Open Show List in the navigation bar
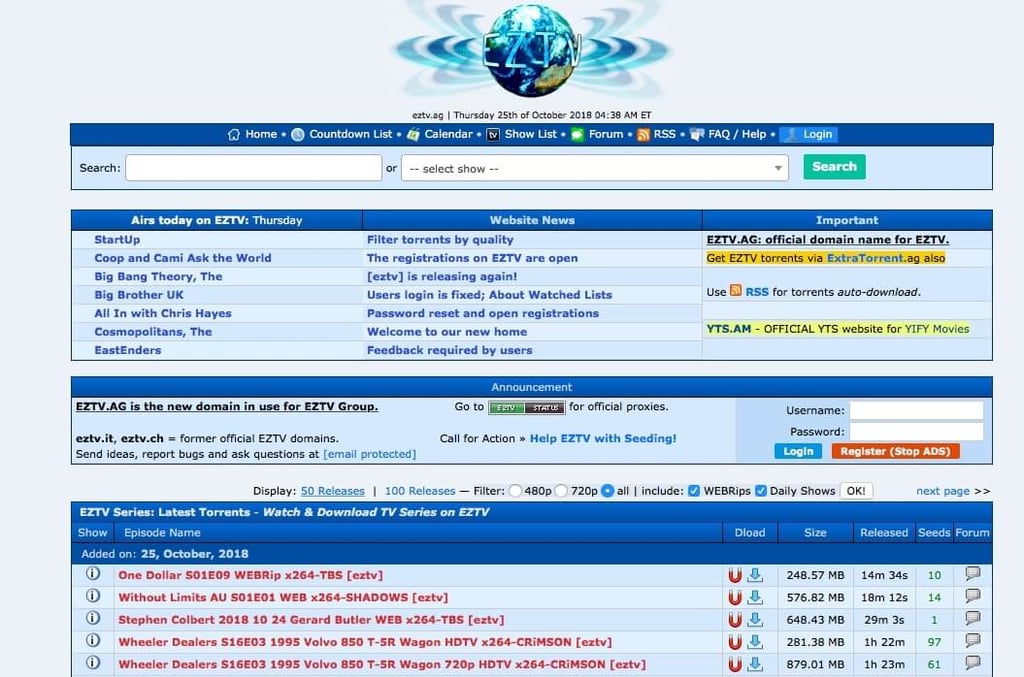The width and height of the screenshot is (1024, 677). [x=530, y=134]
